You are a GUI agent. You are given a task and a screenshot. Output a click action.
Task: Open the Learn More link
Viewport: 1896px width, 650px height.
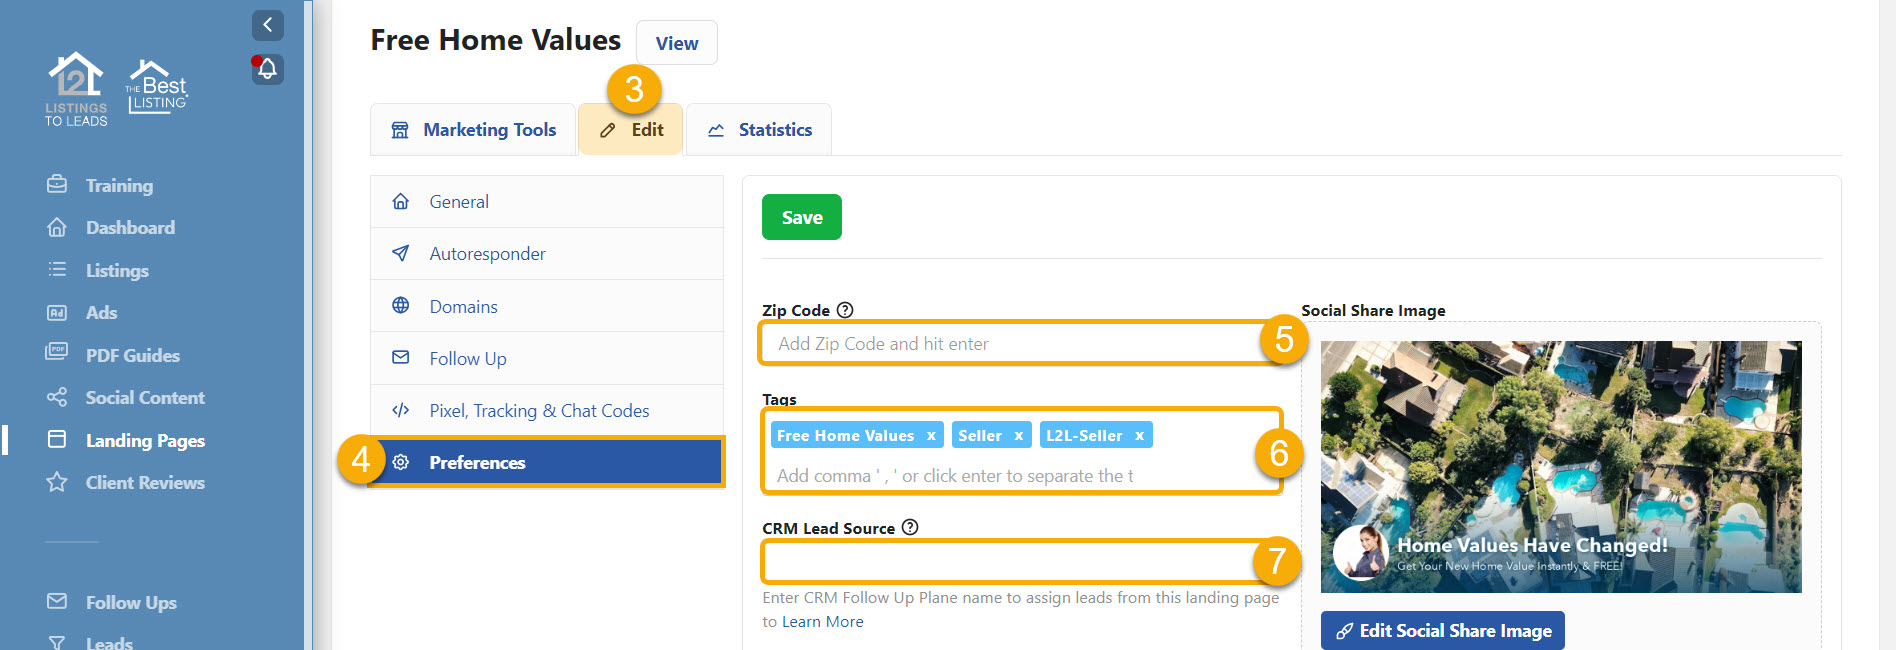pos(822,622)
